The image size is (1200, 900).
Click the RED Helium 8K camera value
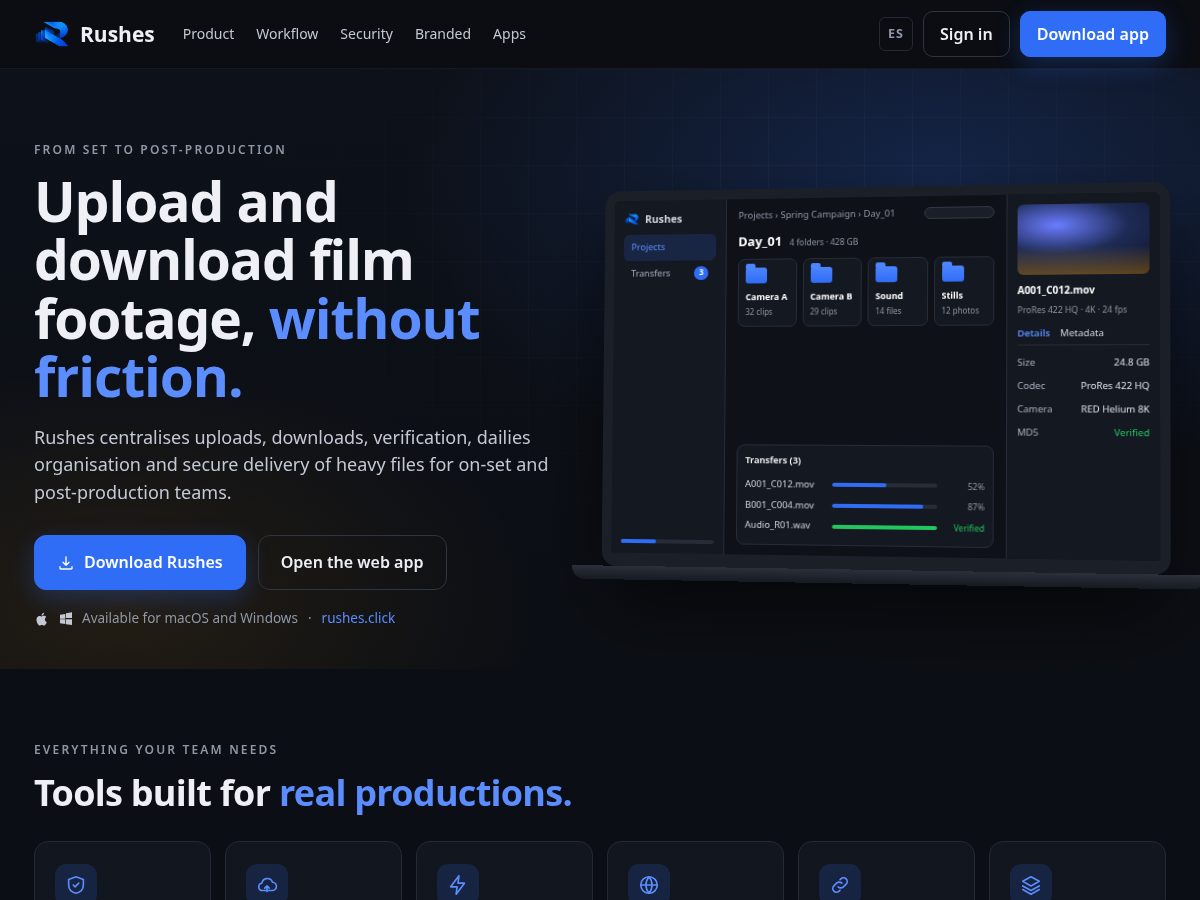pyautogui.click(x=1115, y=409)
